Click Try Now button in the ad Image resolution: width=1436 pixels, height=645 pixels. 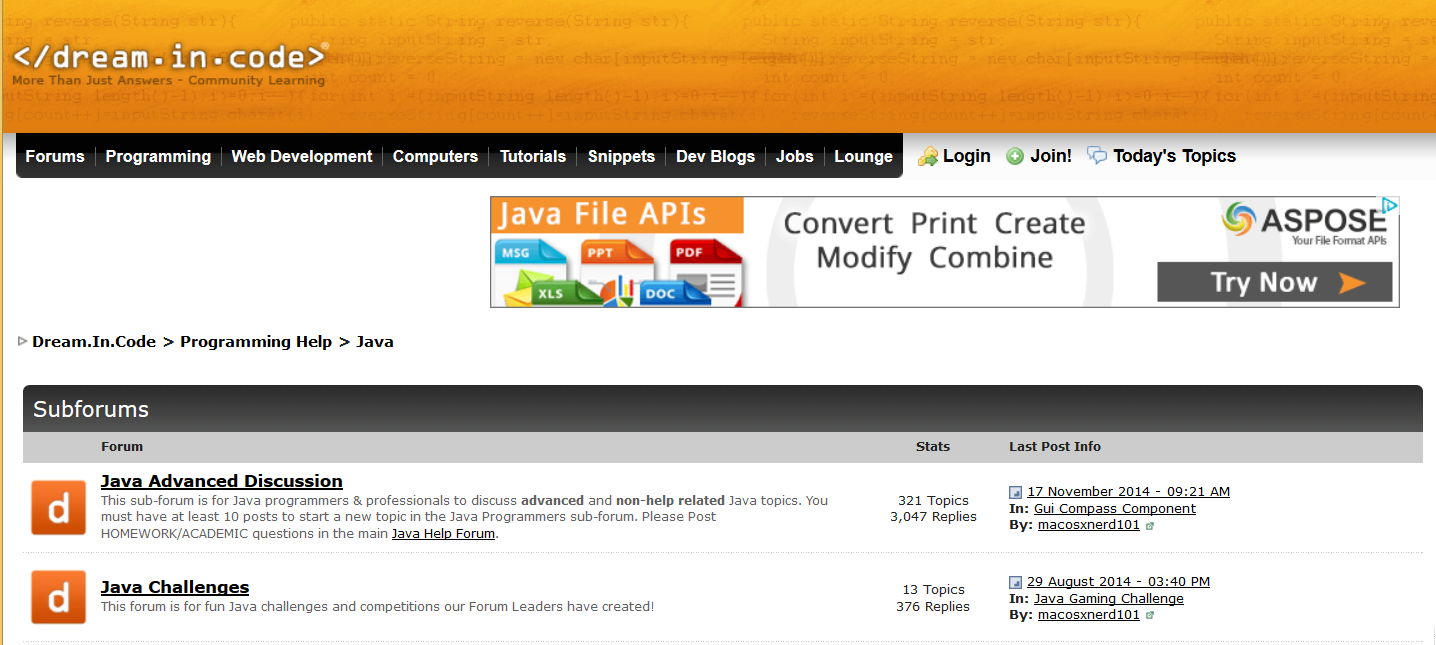(1275, 282)
